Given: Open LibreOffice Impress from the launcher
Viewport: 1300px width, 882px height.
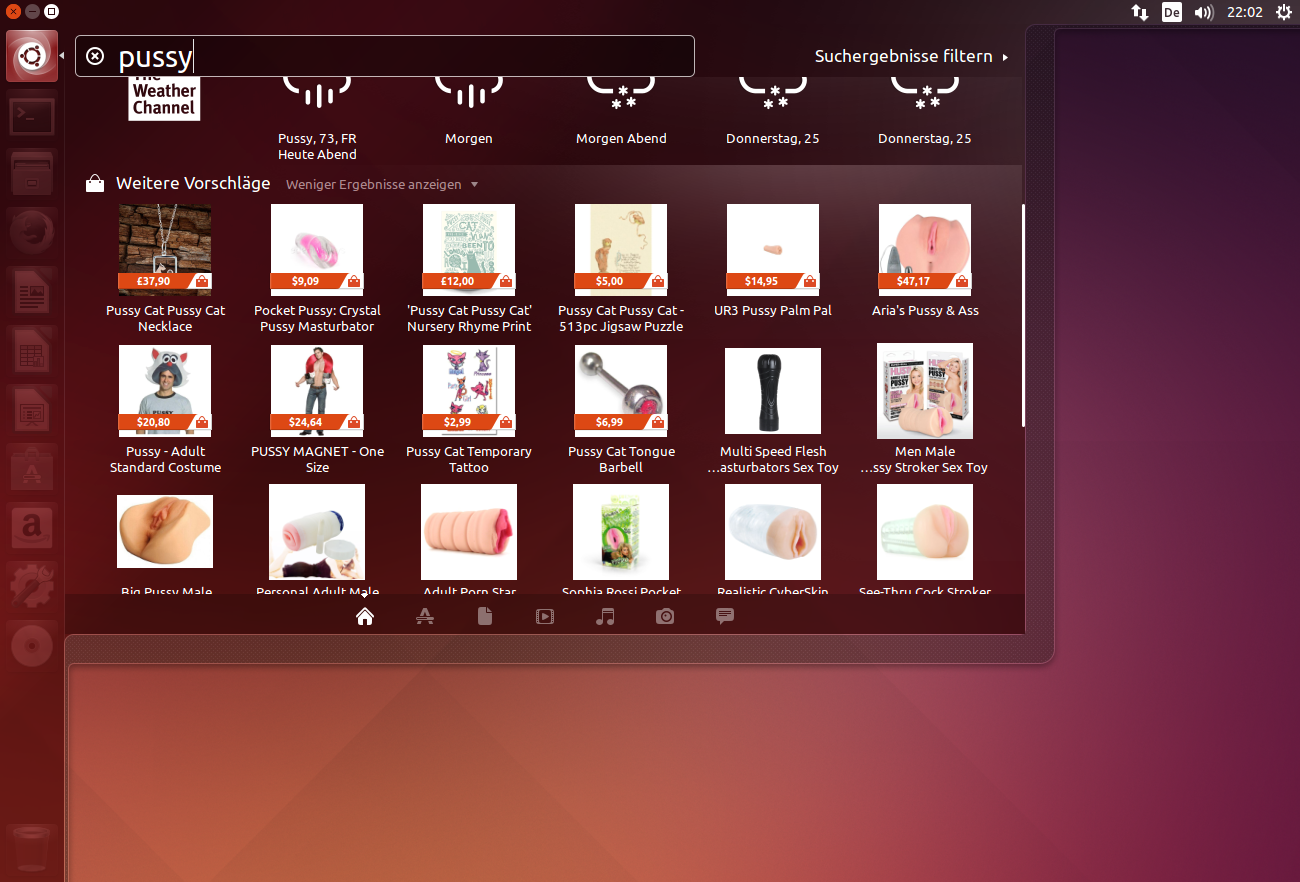Looking at the screenshot, I should click(x=31, y=412).
